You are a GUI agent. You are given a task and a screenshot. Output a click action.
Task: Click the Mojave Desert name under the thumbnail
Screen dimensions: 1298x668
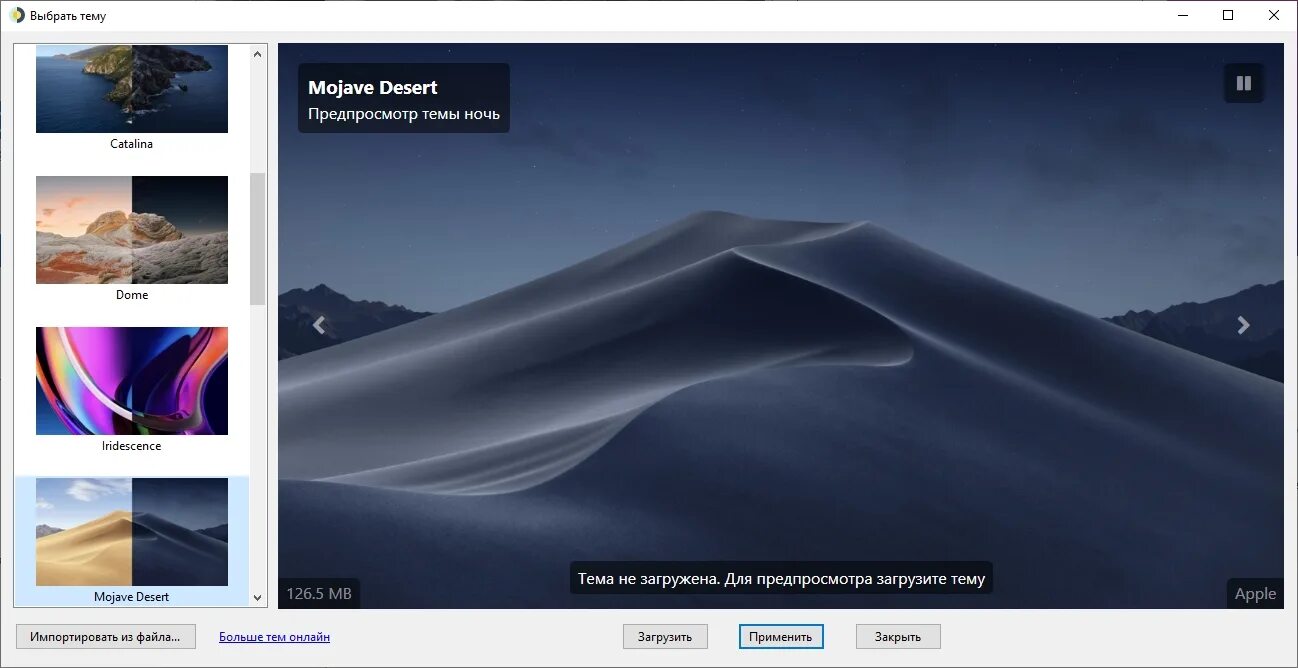pyautogui.click(x=132, y=597)
